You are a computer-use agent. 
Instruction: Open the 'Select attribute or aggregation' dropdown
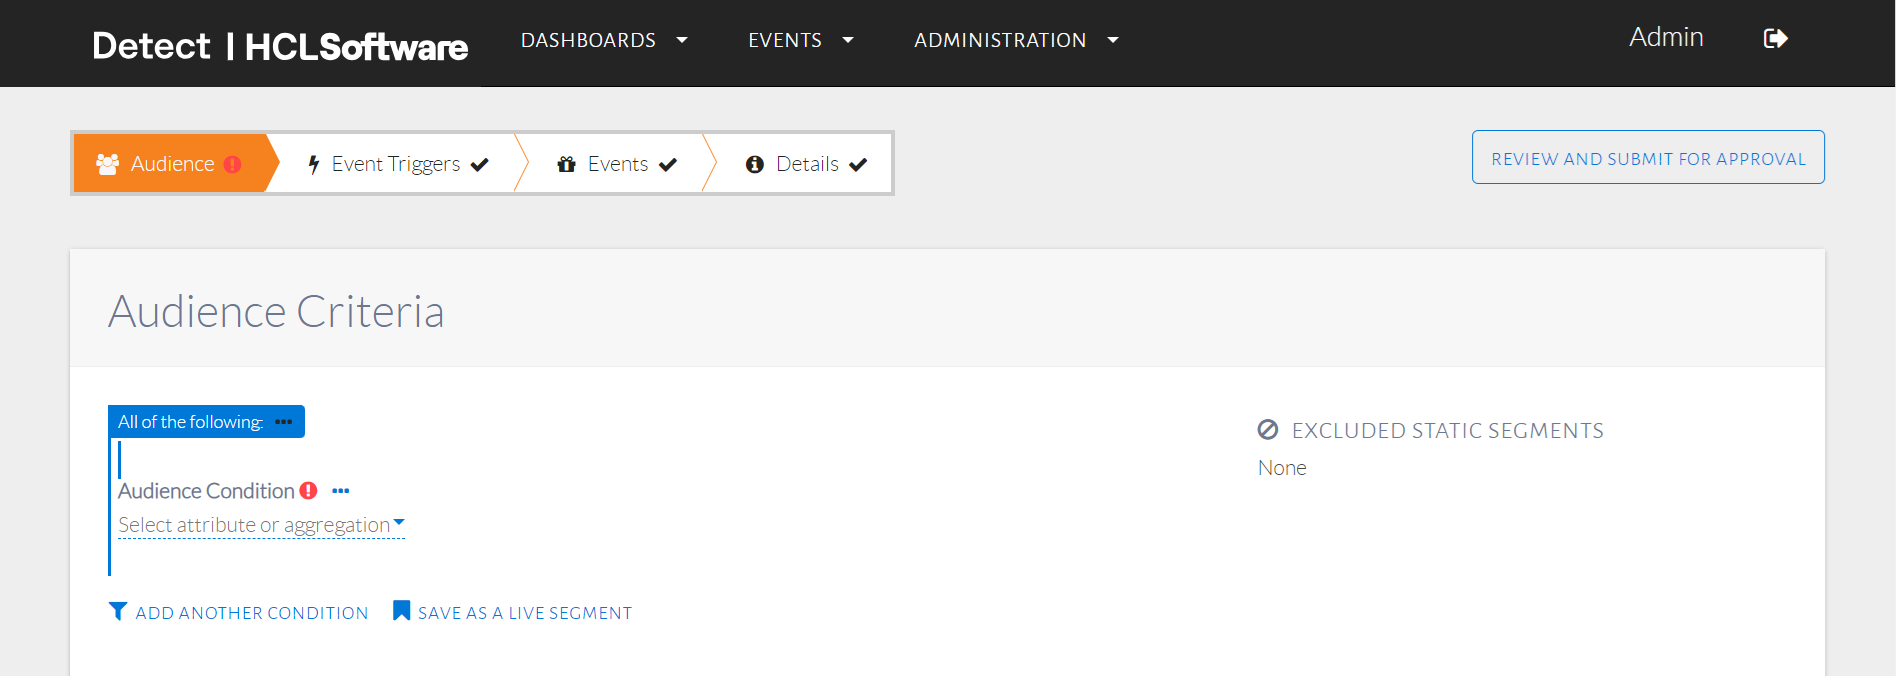pyautogui.click(x=261, y=525)
